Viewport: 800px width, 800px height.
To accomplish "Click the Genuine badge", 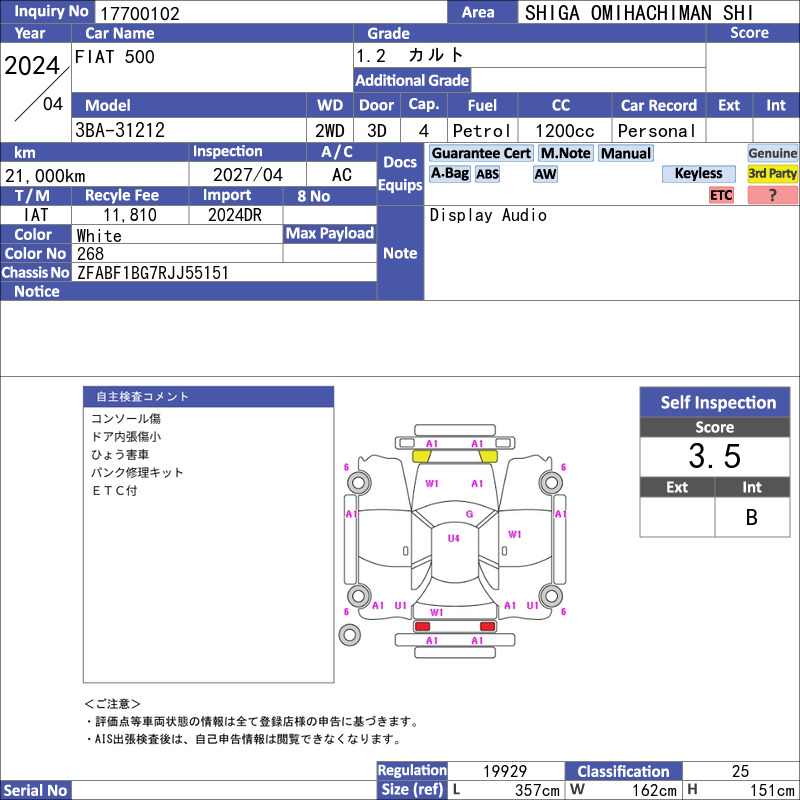I will (772, 153).
